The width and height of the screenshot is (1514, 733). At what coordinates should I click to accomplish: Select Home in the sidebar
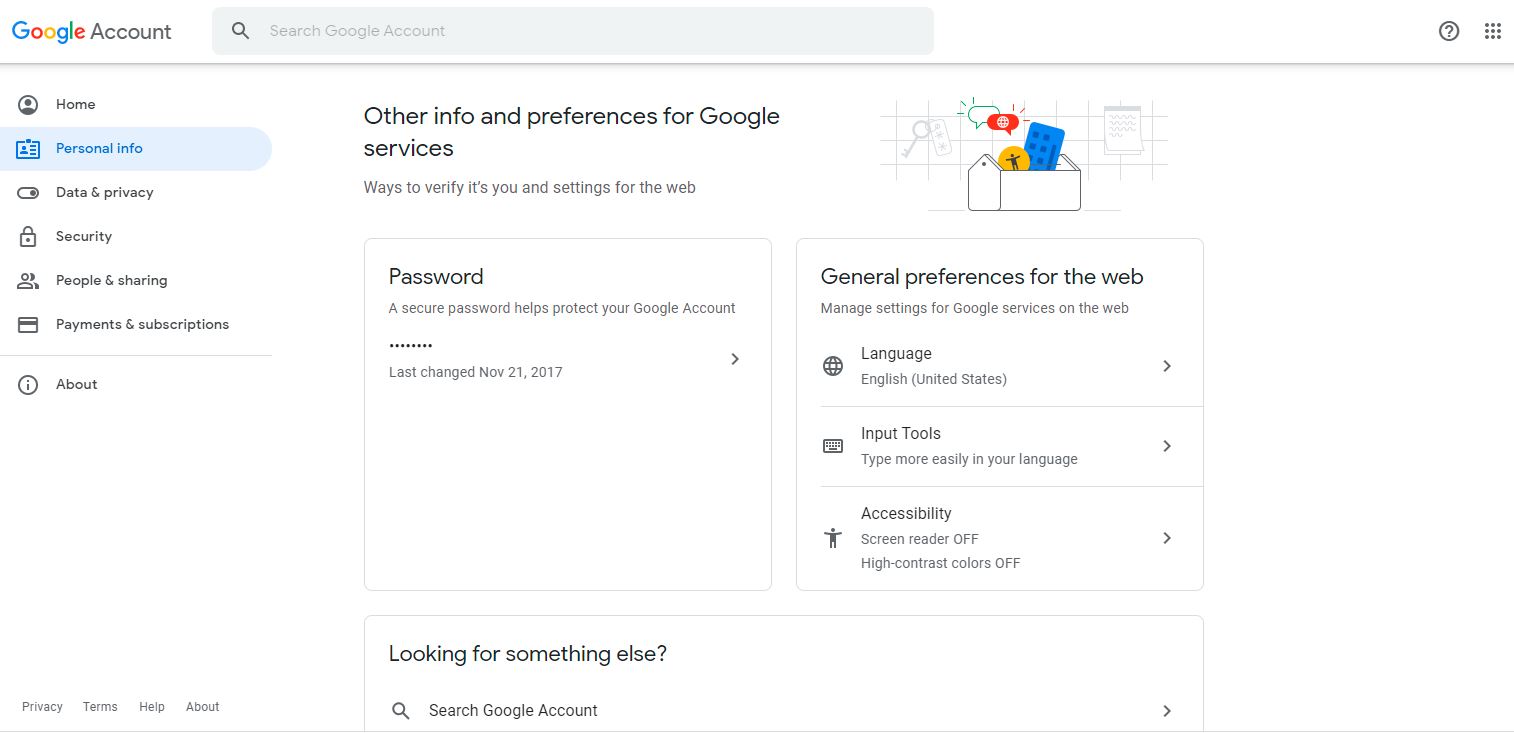pos(75,104)
